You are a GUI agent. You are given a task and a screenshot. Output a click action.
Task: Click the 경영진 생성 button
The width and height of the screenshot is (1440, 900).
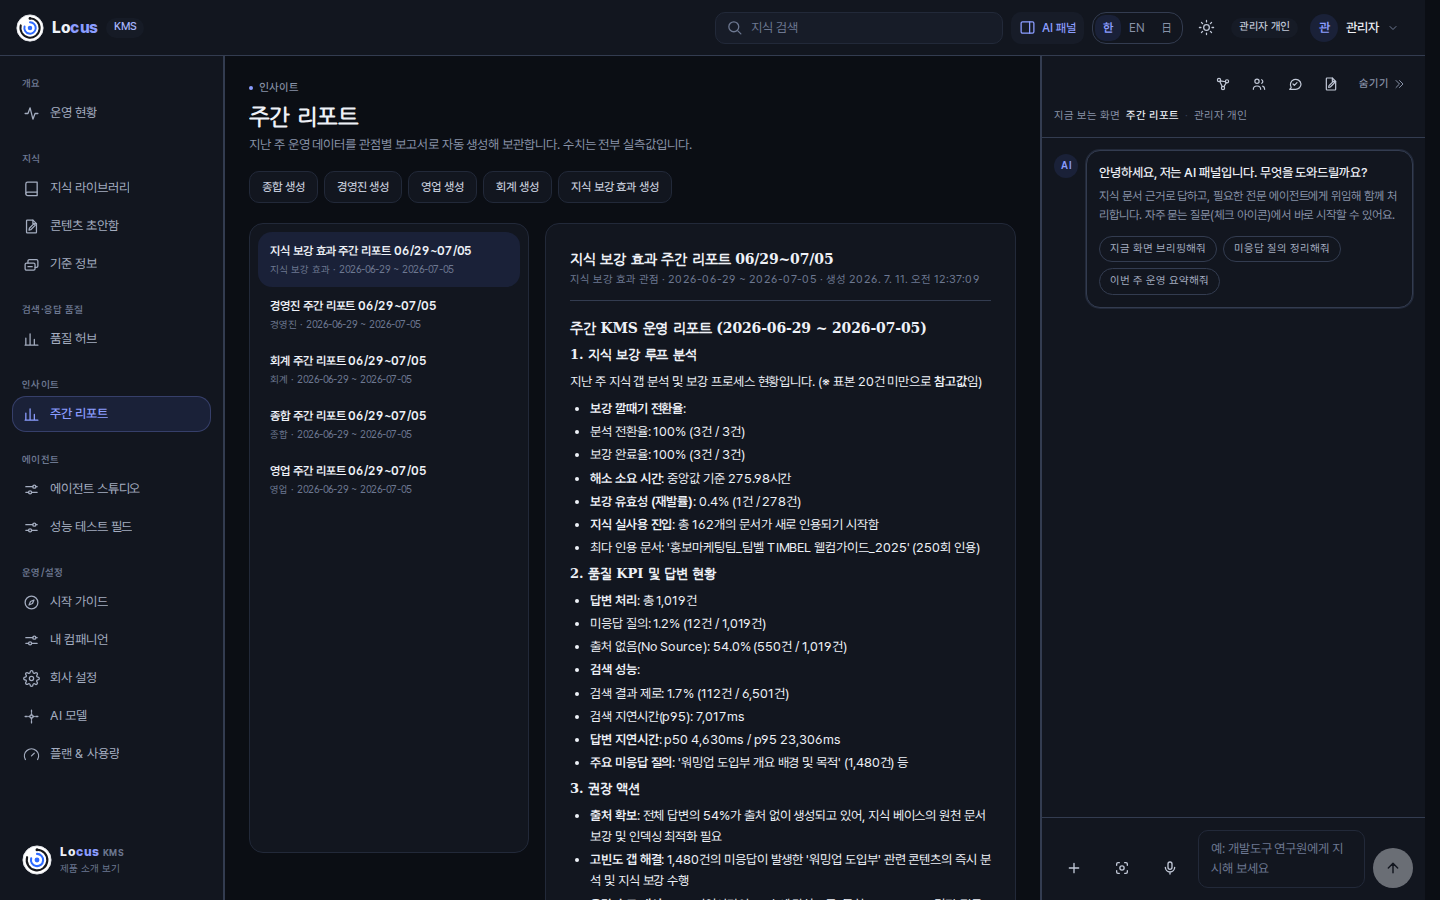pyautogui.click(x=363, y=187)
